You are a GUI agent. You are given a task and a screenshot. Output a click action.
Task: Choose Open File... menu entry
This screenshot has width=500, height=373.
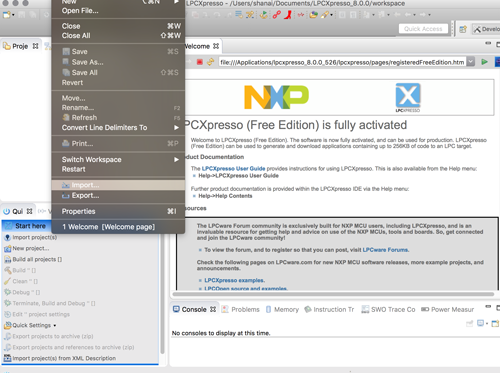(118, 11)
